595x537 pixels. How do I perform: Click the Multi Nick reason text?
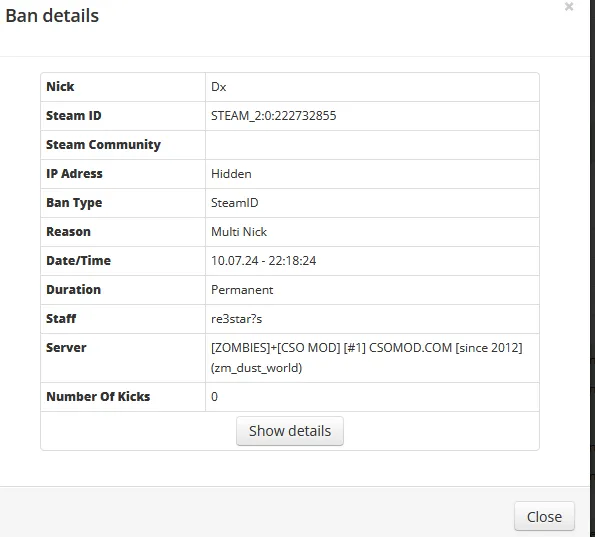239,231
